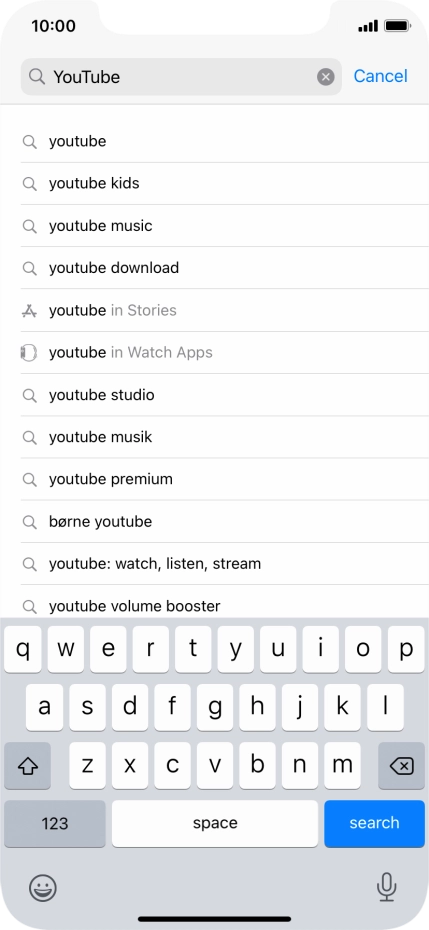Tap the magnifier icon in search field
The height and width of the screenshot is (930, 429).
pos(37,77)
